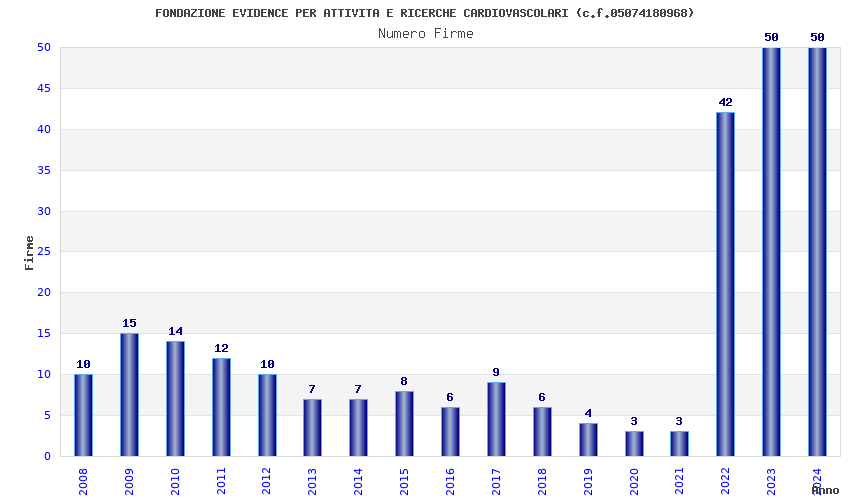Select the bar for year 2017
The image size is (850, 500).
pos(497,419)
